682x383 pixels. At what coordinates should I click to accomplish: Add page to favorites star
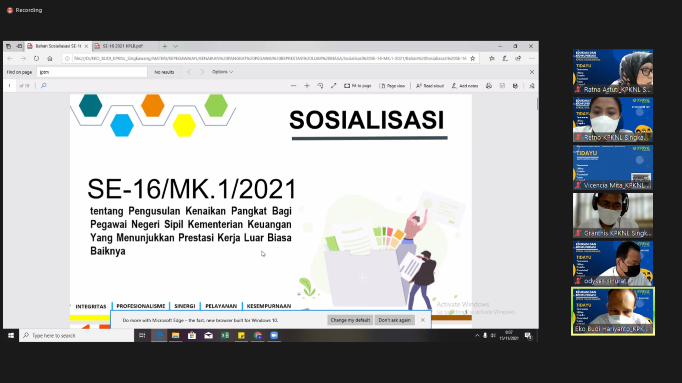point(473,58)
